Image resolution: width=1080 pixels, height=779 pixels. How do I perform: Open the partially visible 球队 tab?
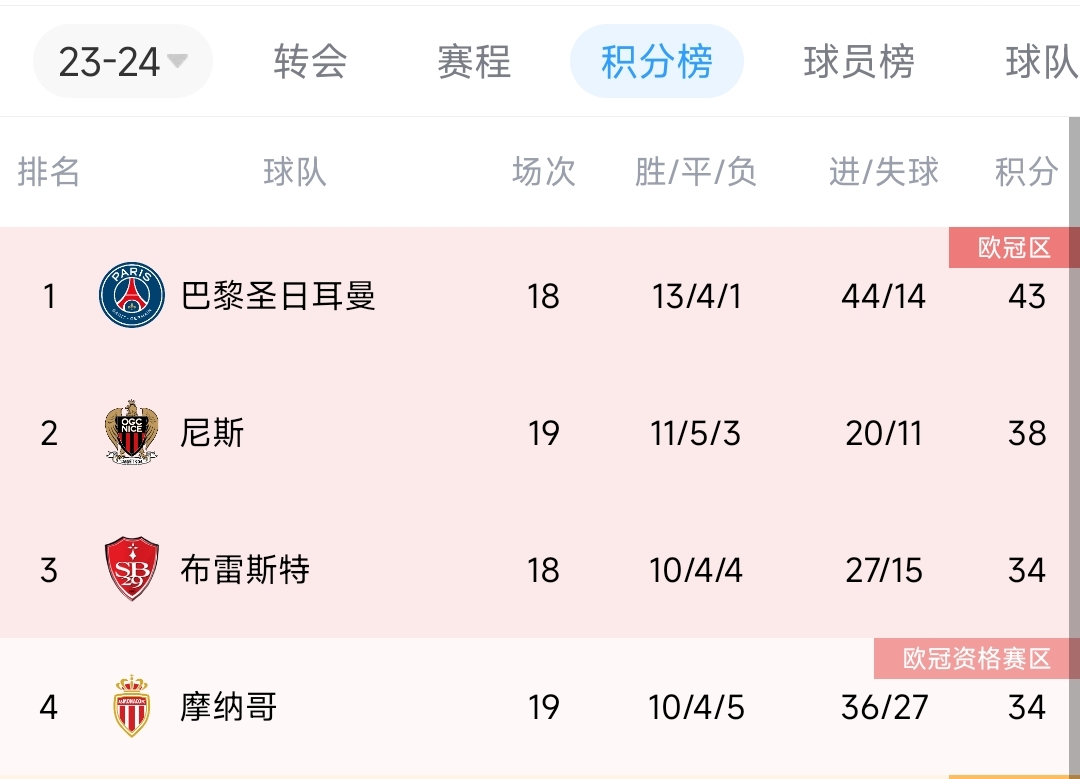1042,61
